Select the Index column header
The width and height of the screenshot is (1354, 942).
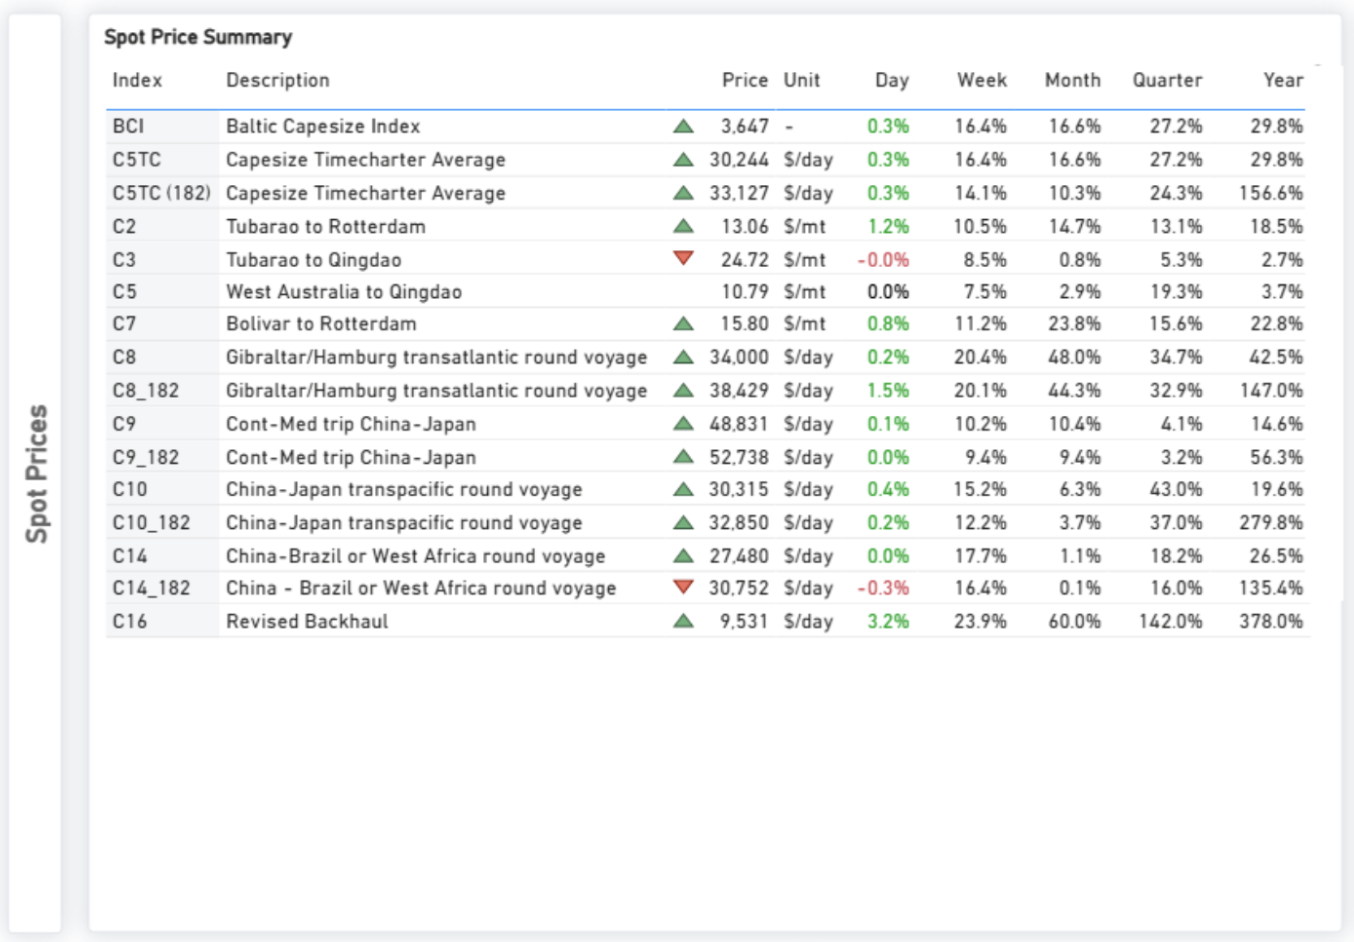coord(137,80)
